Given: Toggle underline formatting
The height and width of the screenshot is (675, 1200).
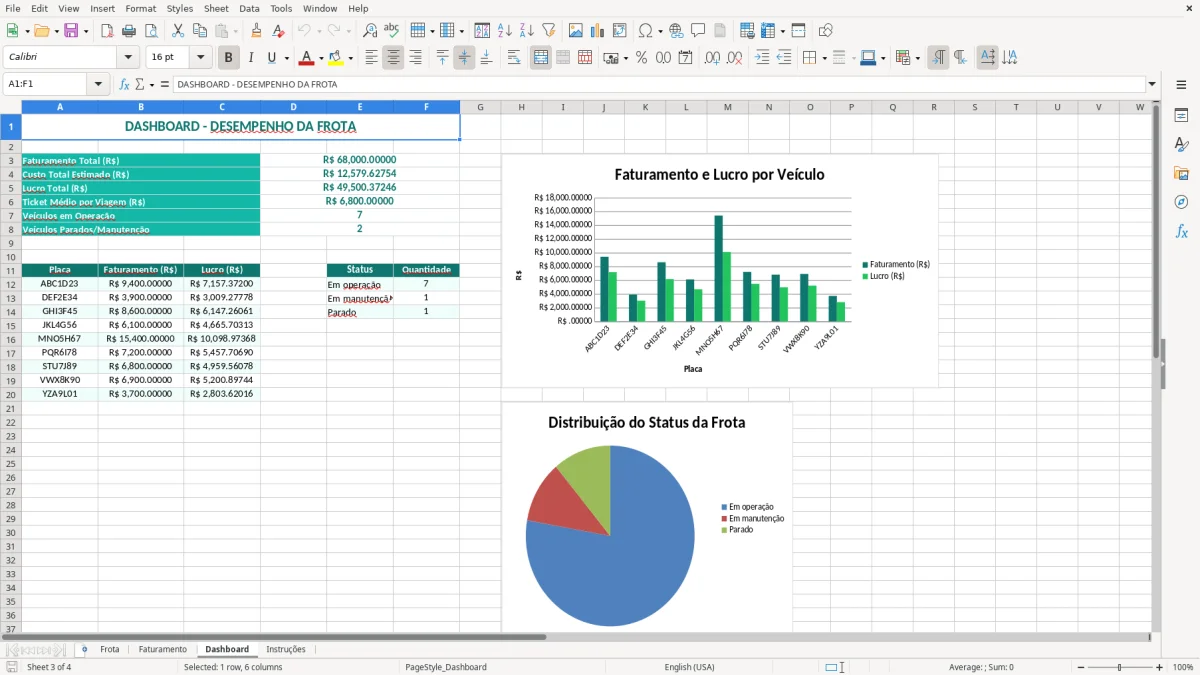Looking at the screenshot, I should (272, 58).
